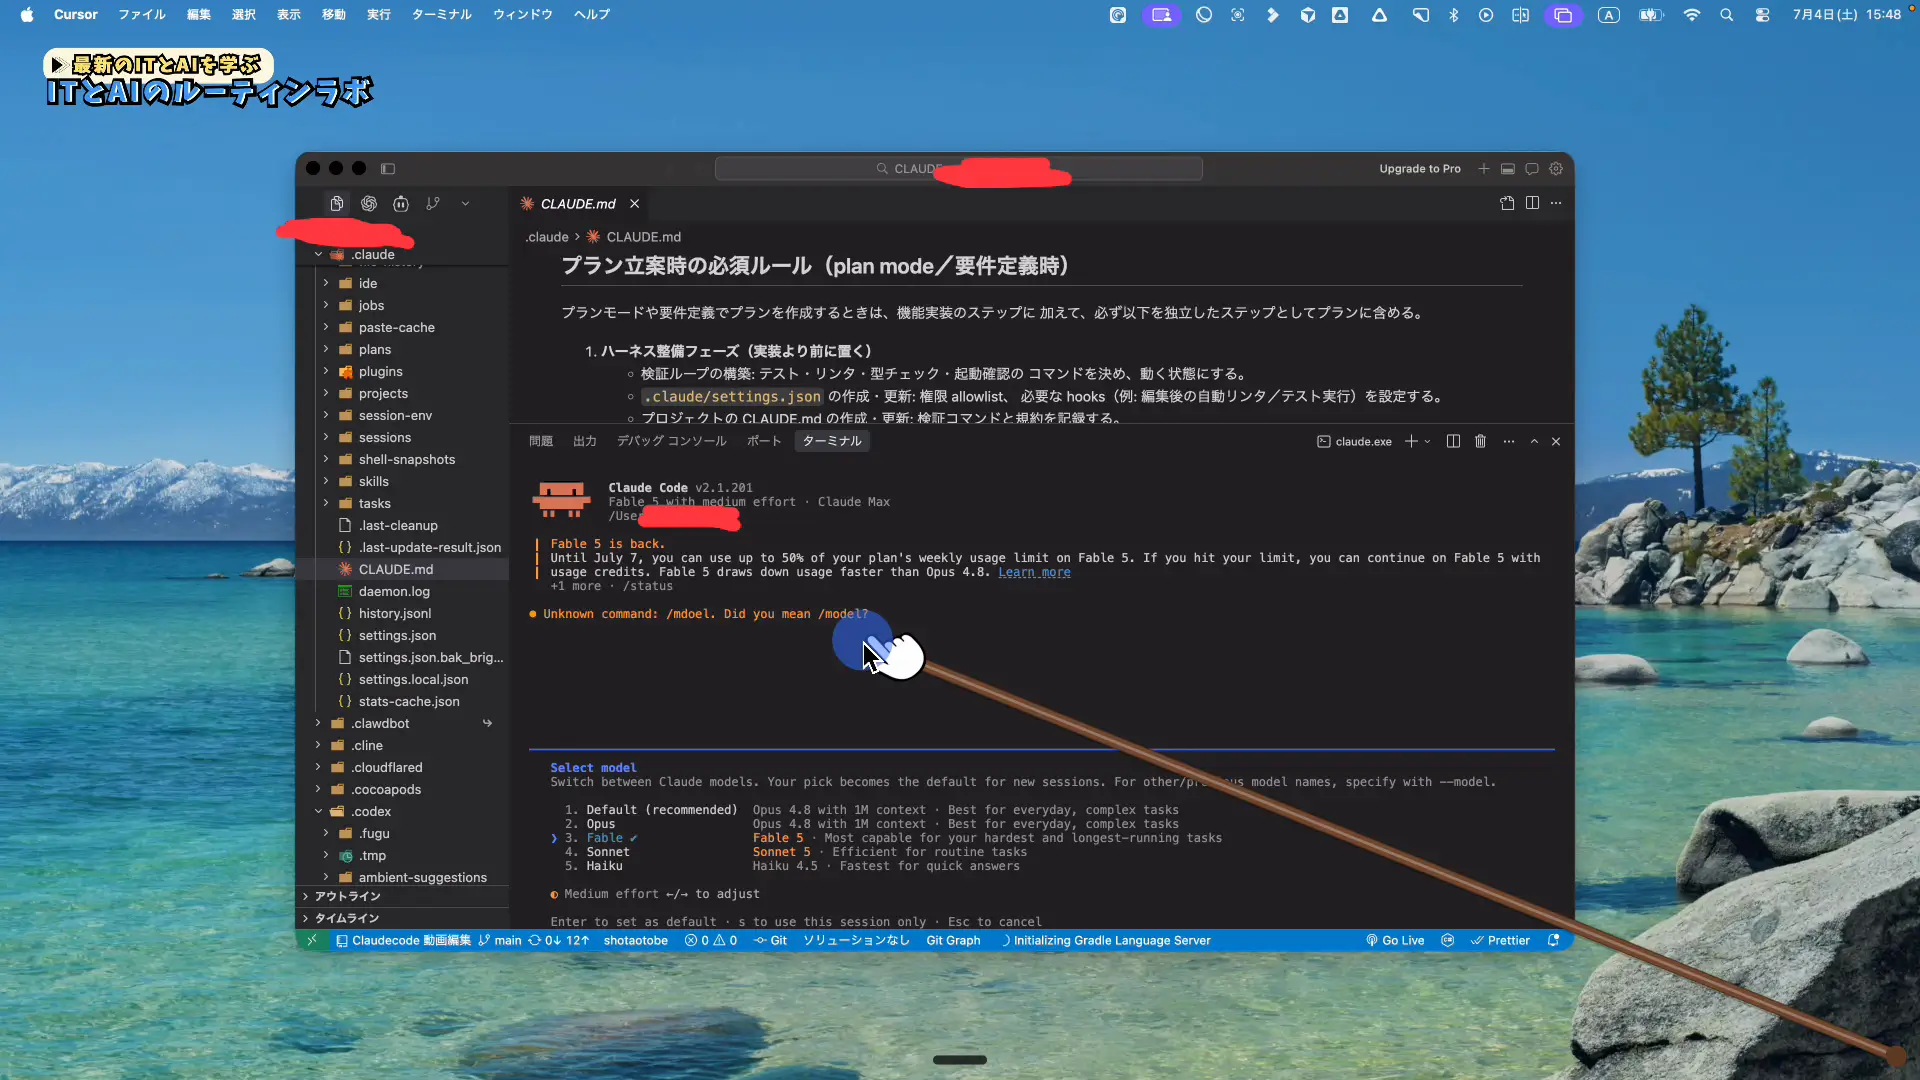Open errors and warnings count in status bar
The width and height of the screenshot is (1920, 1080).
711,940
